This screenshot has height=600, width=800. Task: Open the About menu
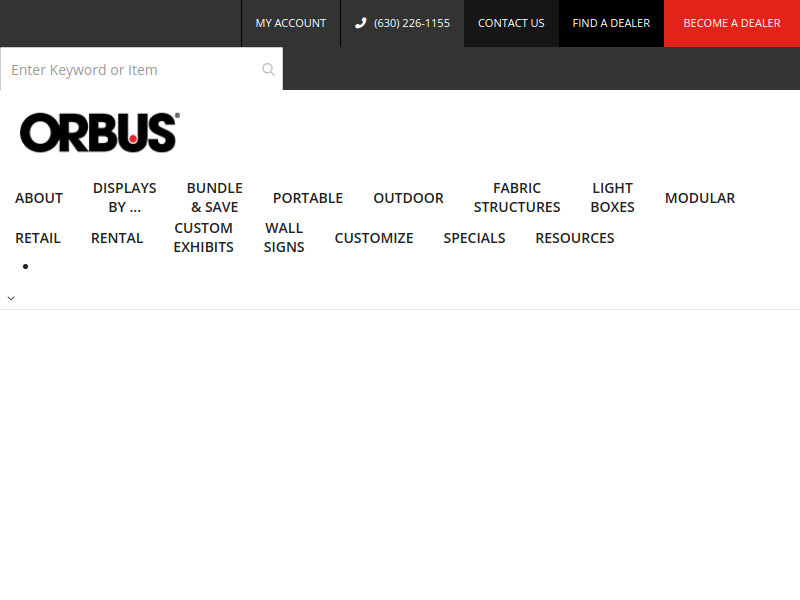click(x=39, y=198)
